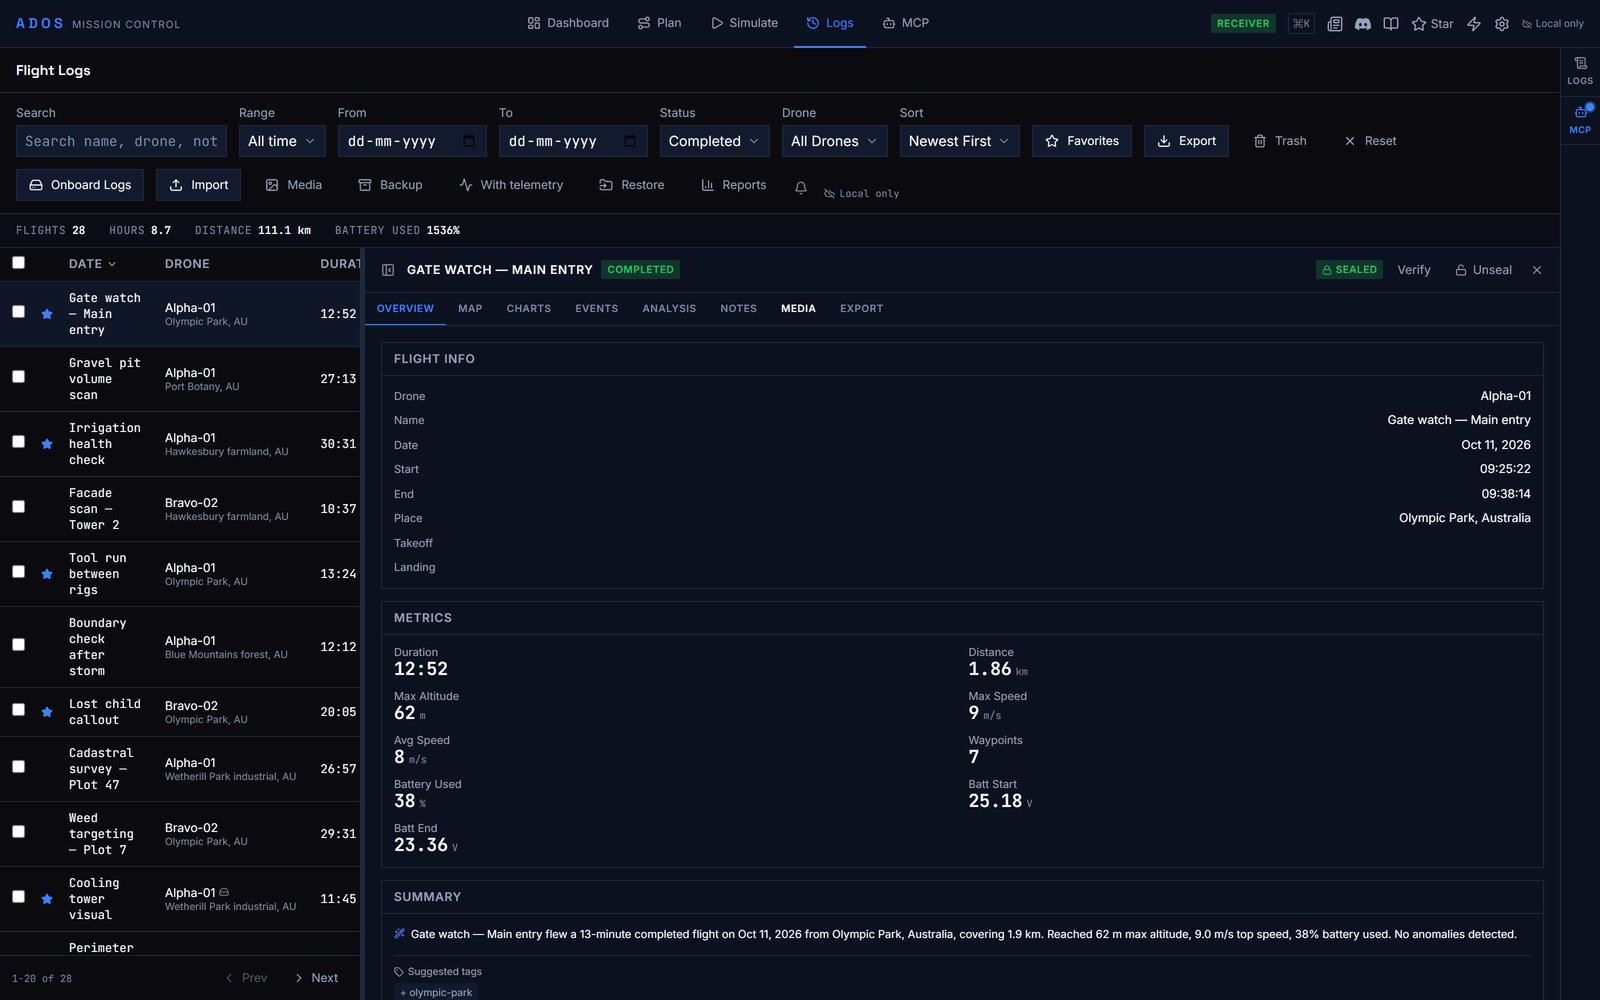Check the Gate watch — Main entry row
This screenshot has width=1600, height=1000.
[18, 312]
